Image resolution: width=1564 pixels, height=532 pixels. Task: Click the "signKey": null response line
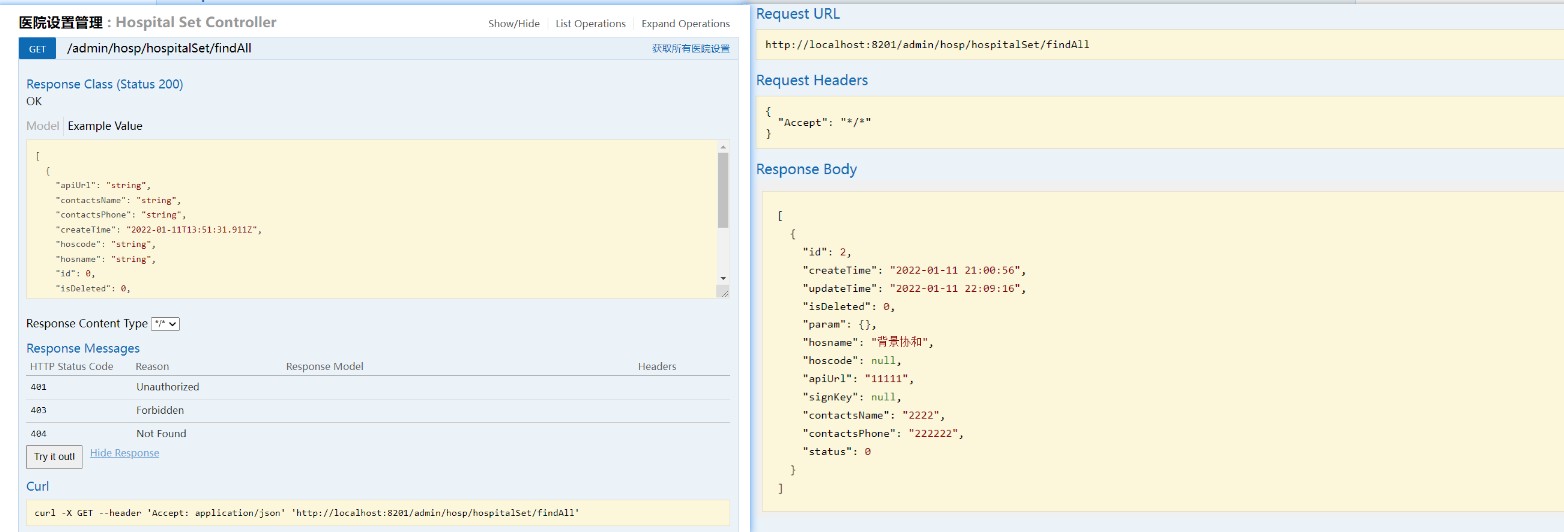[852, 397]
